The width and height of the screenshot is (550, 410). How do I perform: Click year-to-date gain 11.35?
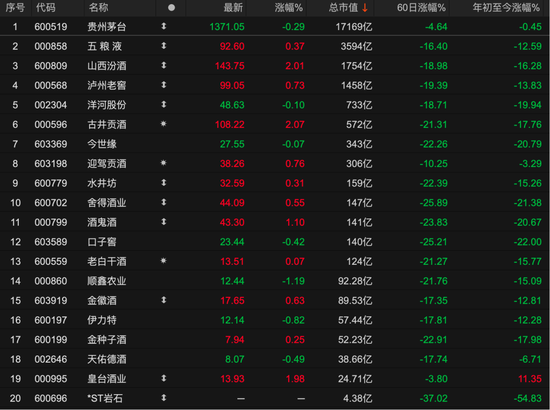tap(530, 379)
